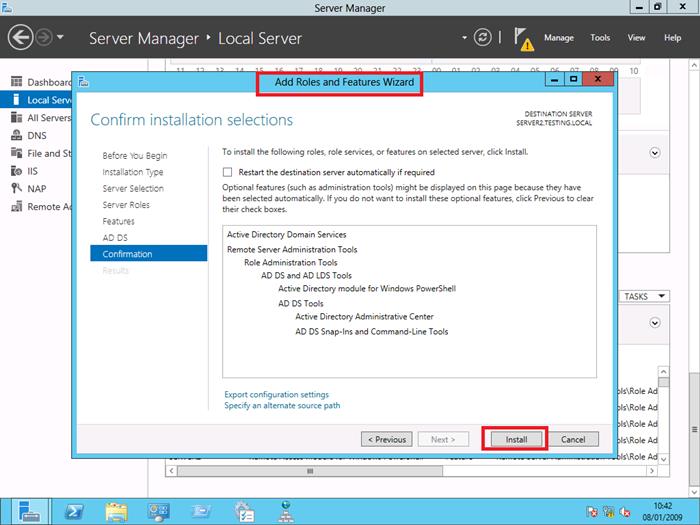Click AD DS Tools entry
Viewport: 700px width, 525px height.
(x=301, y=304)
